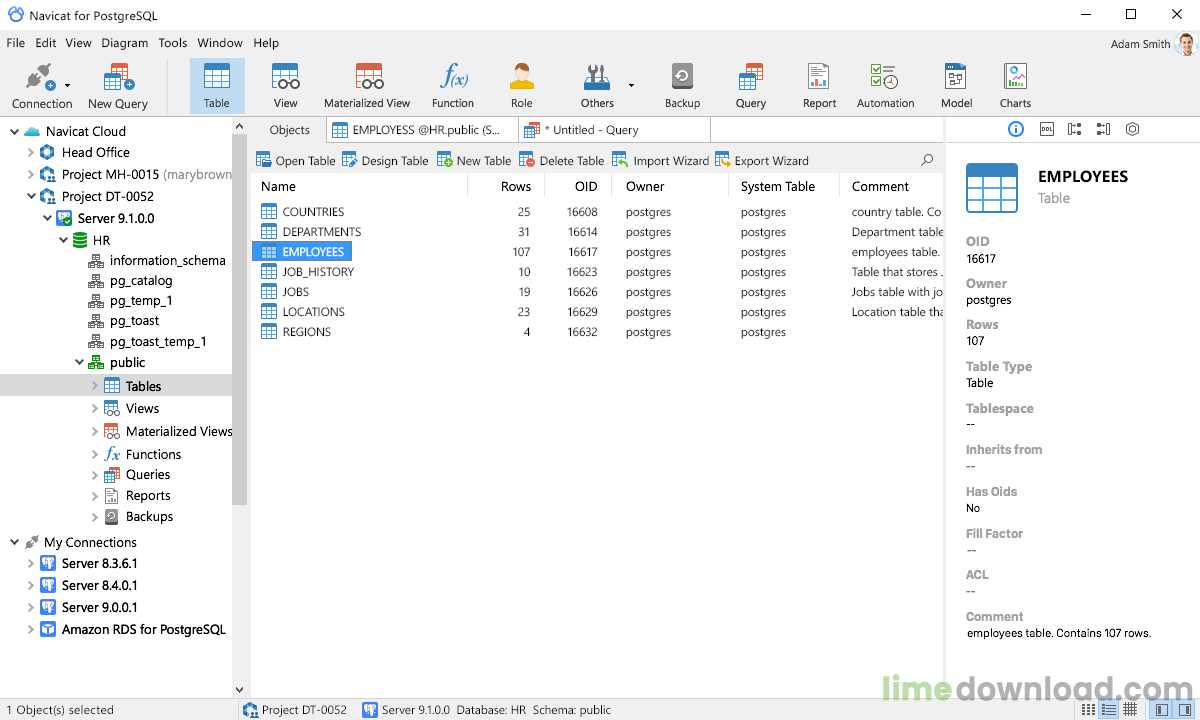Open the Automation tool

[x=885, y=85]
